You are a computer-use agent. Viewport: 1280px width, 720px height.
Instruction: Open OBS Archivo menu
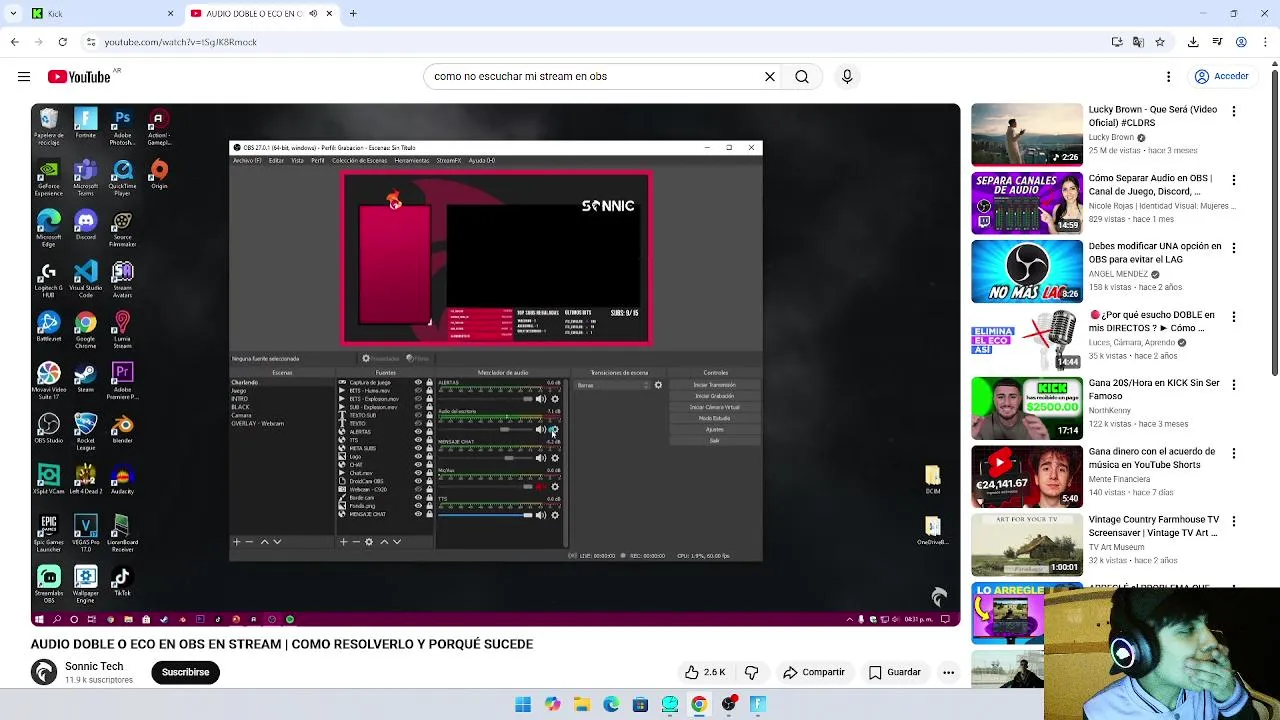click(246, 160)
